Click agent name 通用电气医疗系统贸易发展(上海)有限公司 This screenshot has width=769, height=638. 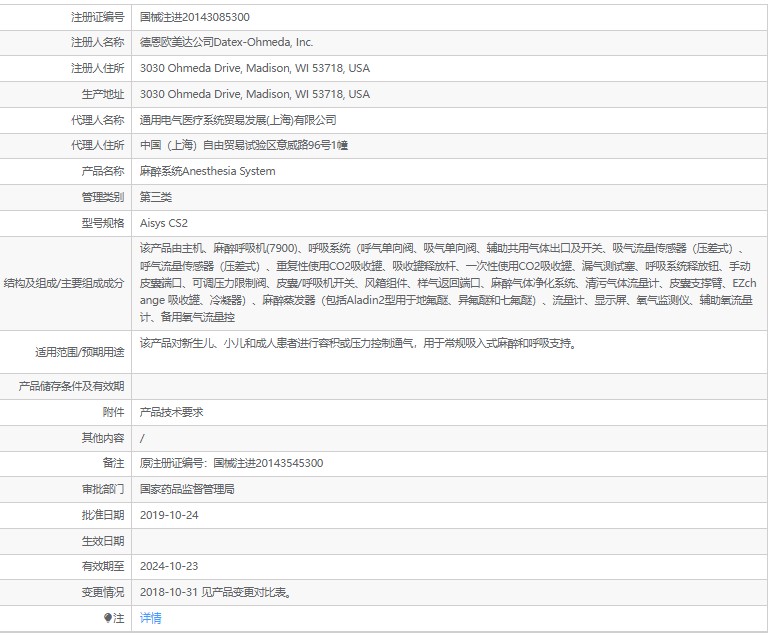click(238, 120)
